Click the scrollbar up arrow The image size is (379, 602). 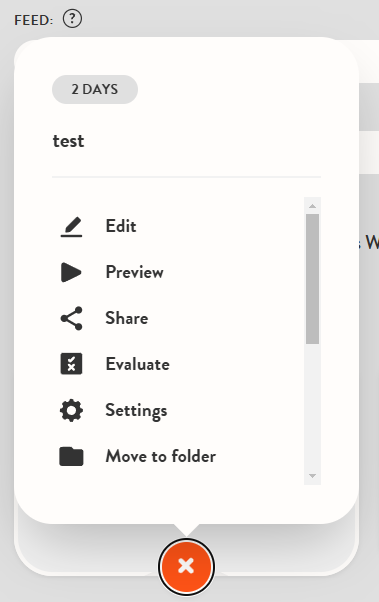tap(313, 206)
